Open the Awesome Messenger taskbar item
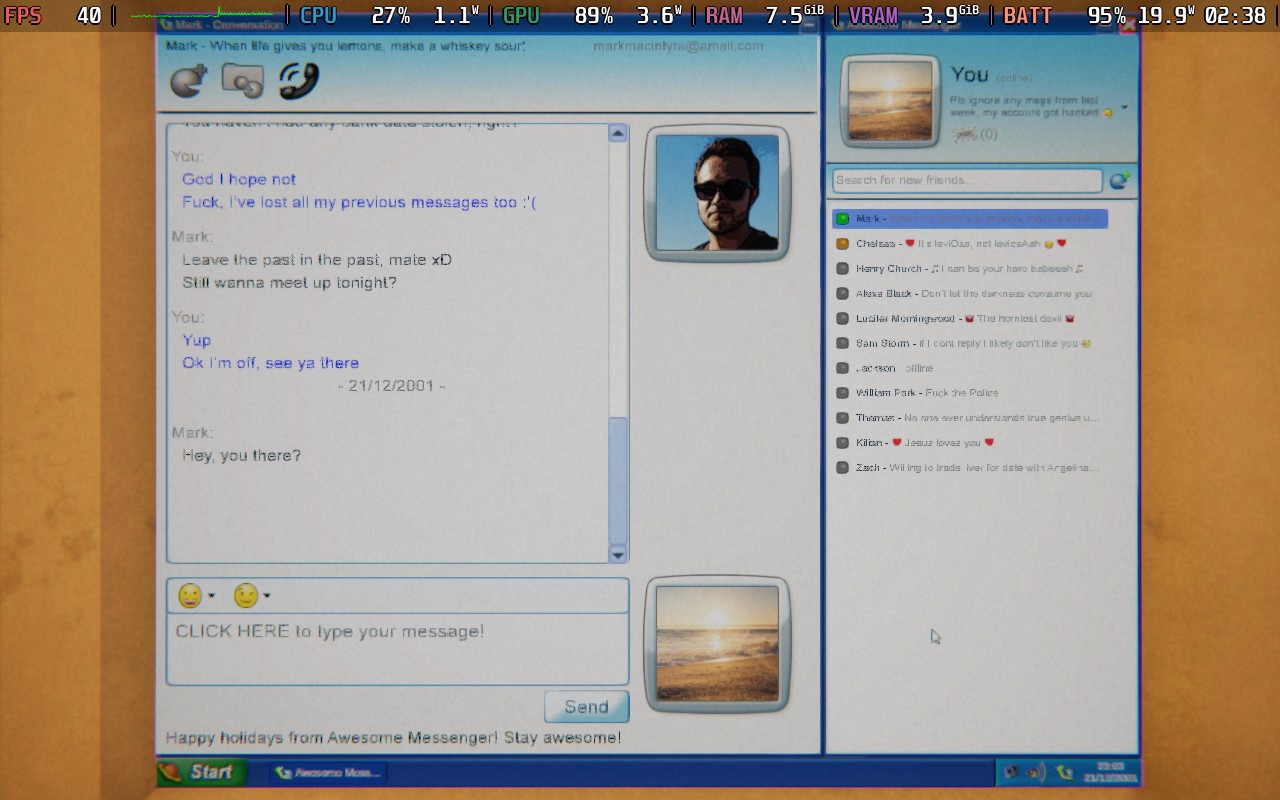1280x800 pixels. [327, 772]
